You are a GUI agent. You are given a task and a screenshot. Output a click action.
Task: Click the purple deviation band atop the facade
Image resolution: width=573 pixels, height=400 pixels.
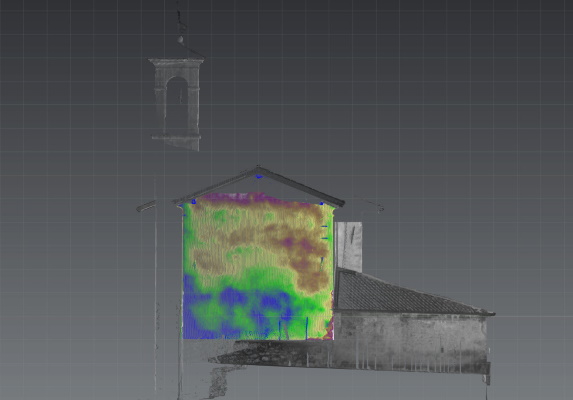click(x=256, y=198)
